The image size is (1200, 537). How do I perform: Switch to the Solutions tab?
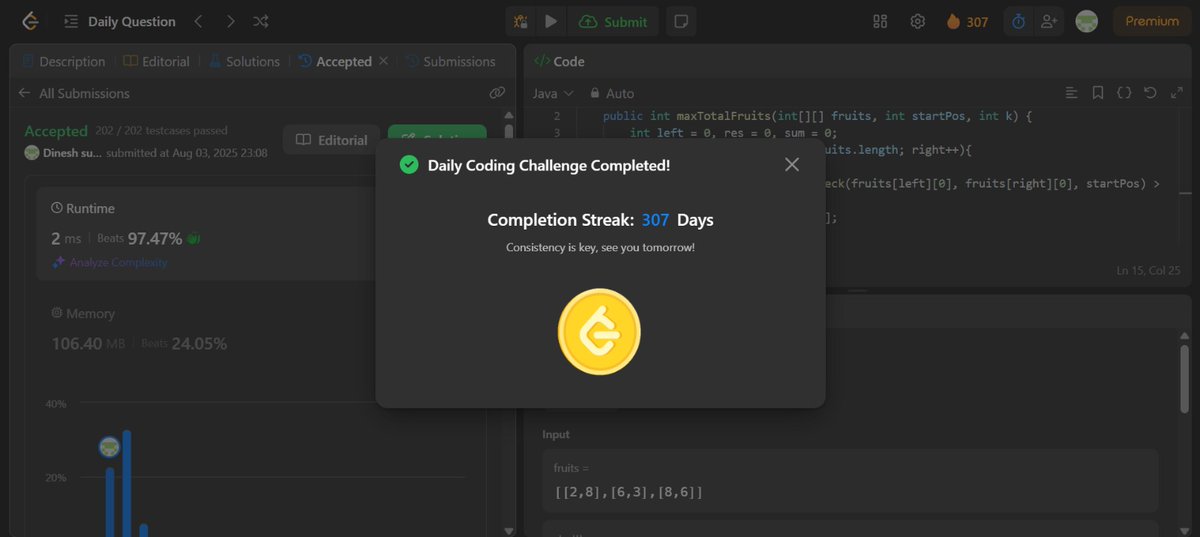(244, 61)
